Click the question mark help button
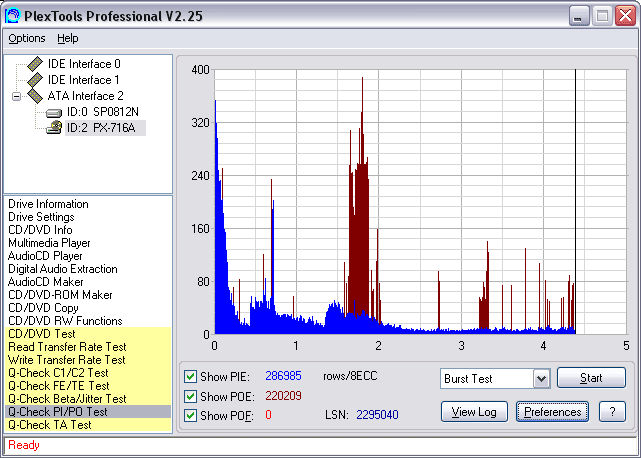641x458 pixels. (x=612, y=412)
